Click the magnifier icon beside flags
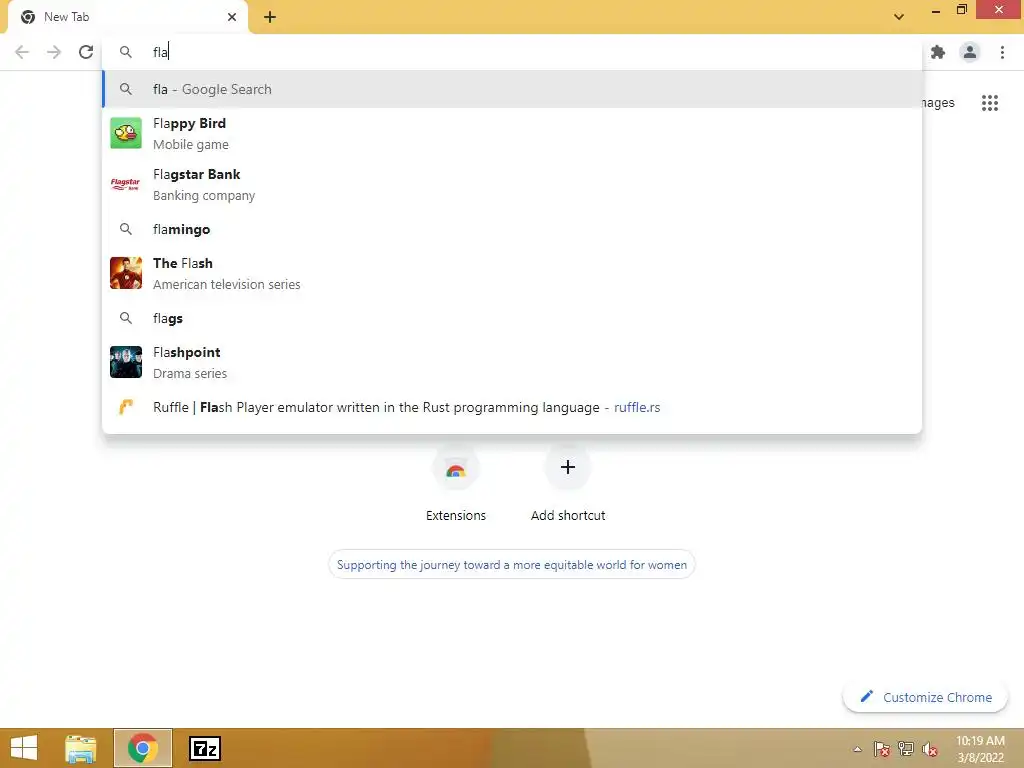The image size is (1024, 768). pos(126,318)
